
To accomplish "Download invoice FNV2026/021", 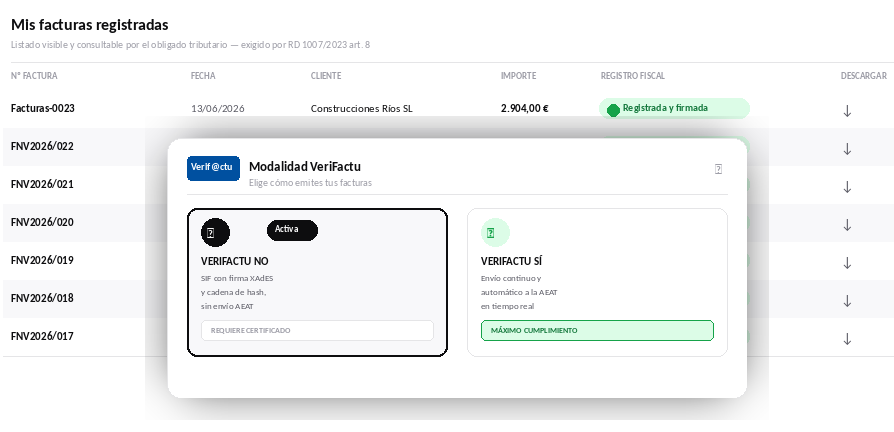I will coord(847,187).
